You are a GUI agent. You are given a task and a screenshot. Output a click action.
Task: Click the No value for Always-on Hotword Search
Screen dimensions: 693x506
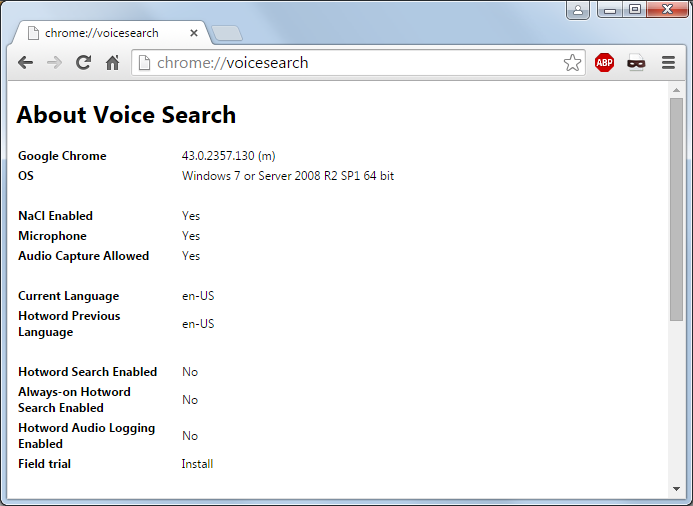pos(190,400)
